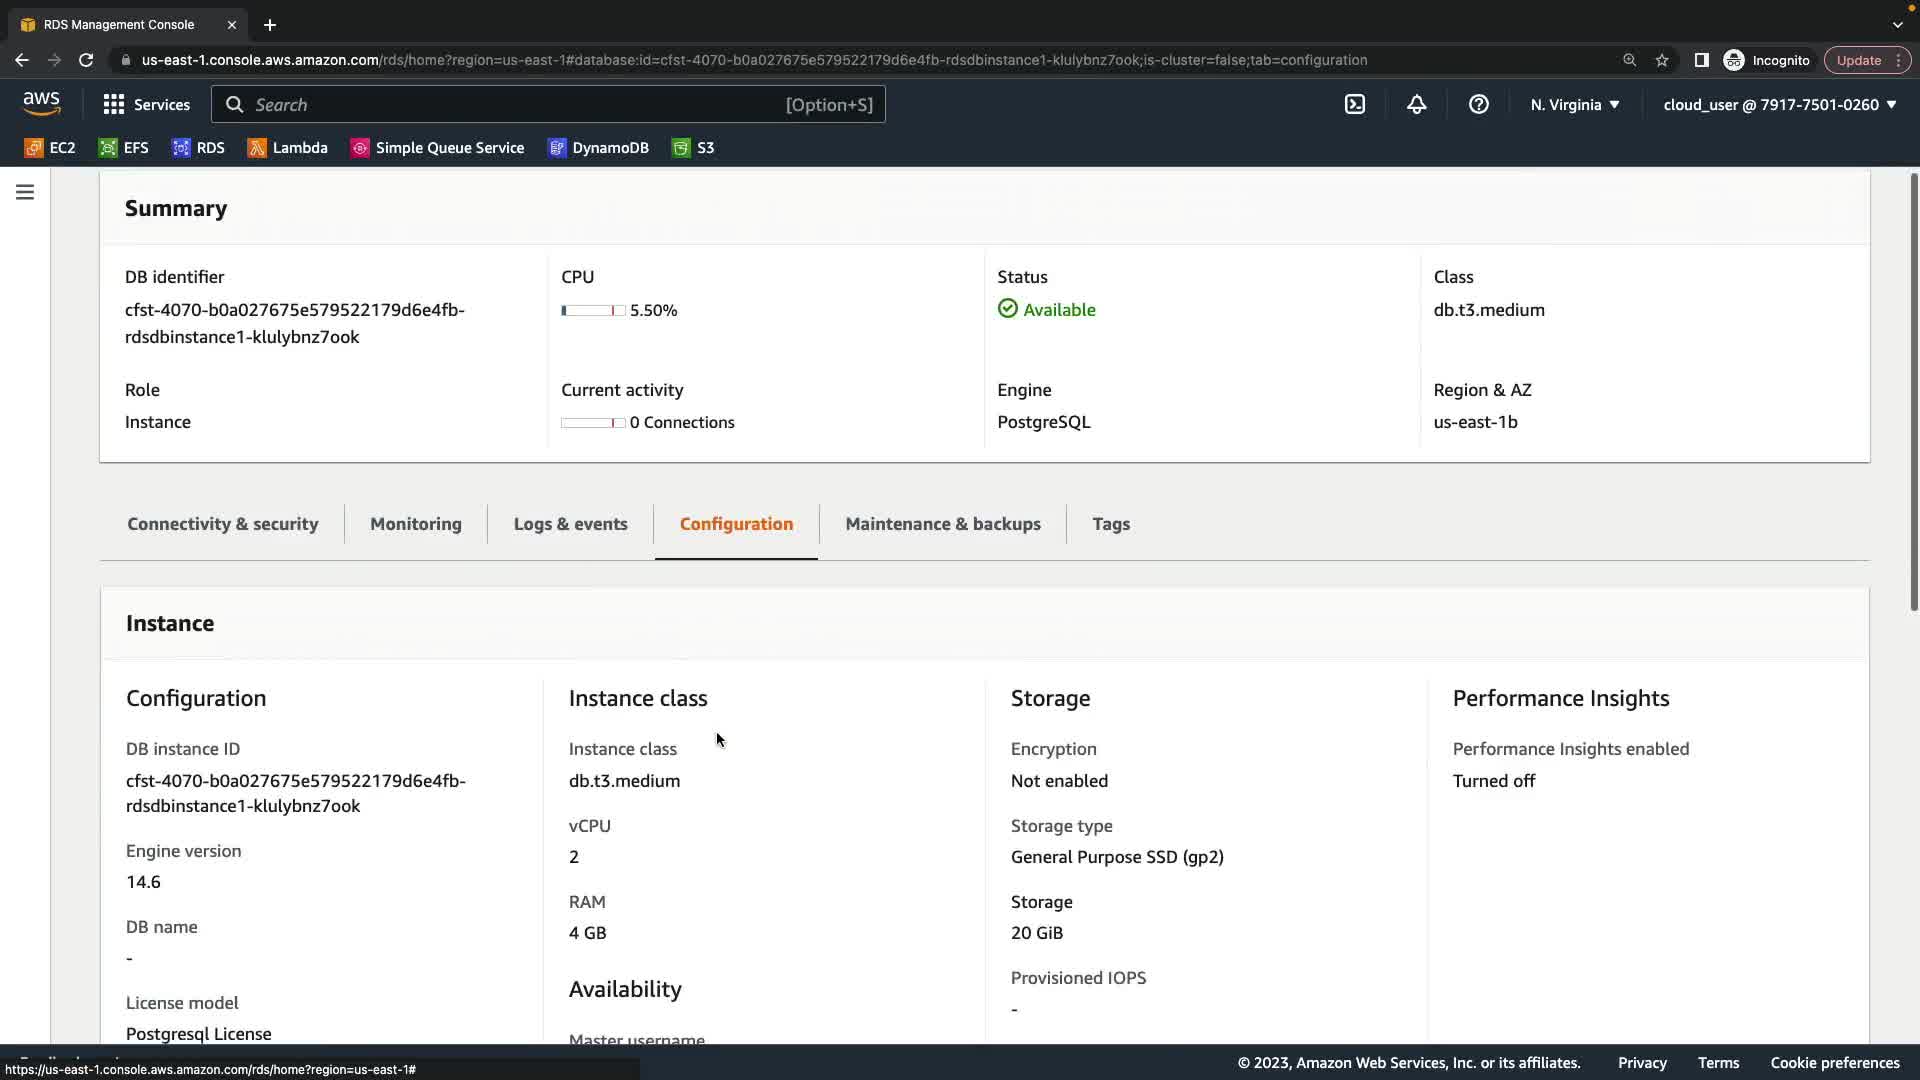Viewport: 1920px width, 1080px height.
Task: Open the CloudShell terminal icon
Action: 1355,104
